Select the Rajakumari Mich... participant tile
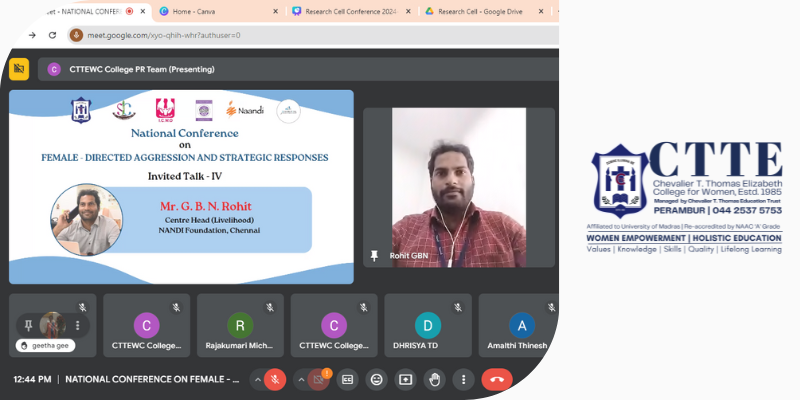This screenshot has height=400, width=800. [x=240, y=325]
